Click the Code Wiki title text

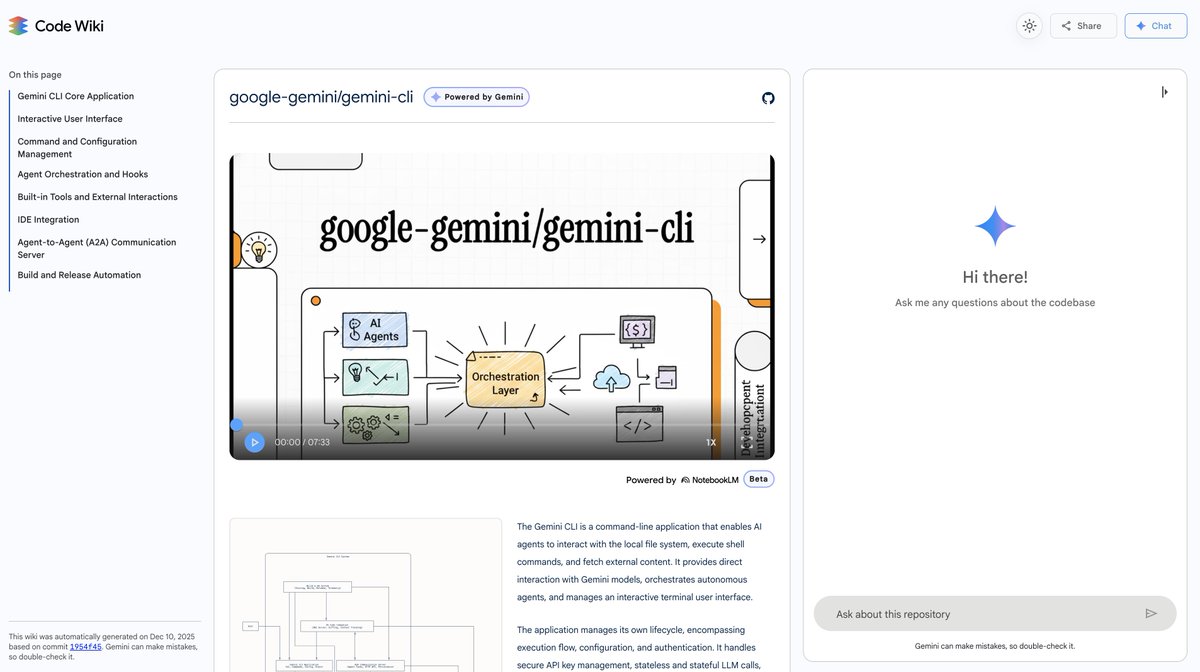pyautogui.click(x=69, y=26)
